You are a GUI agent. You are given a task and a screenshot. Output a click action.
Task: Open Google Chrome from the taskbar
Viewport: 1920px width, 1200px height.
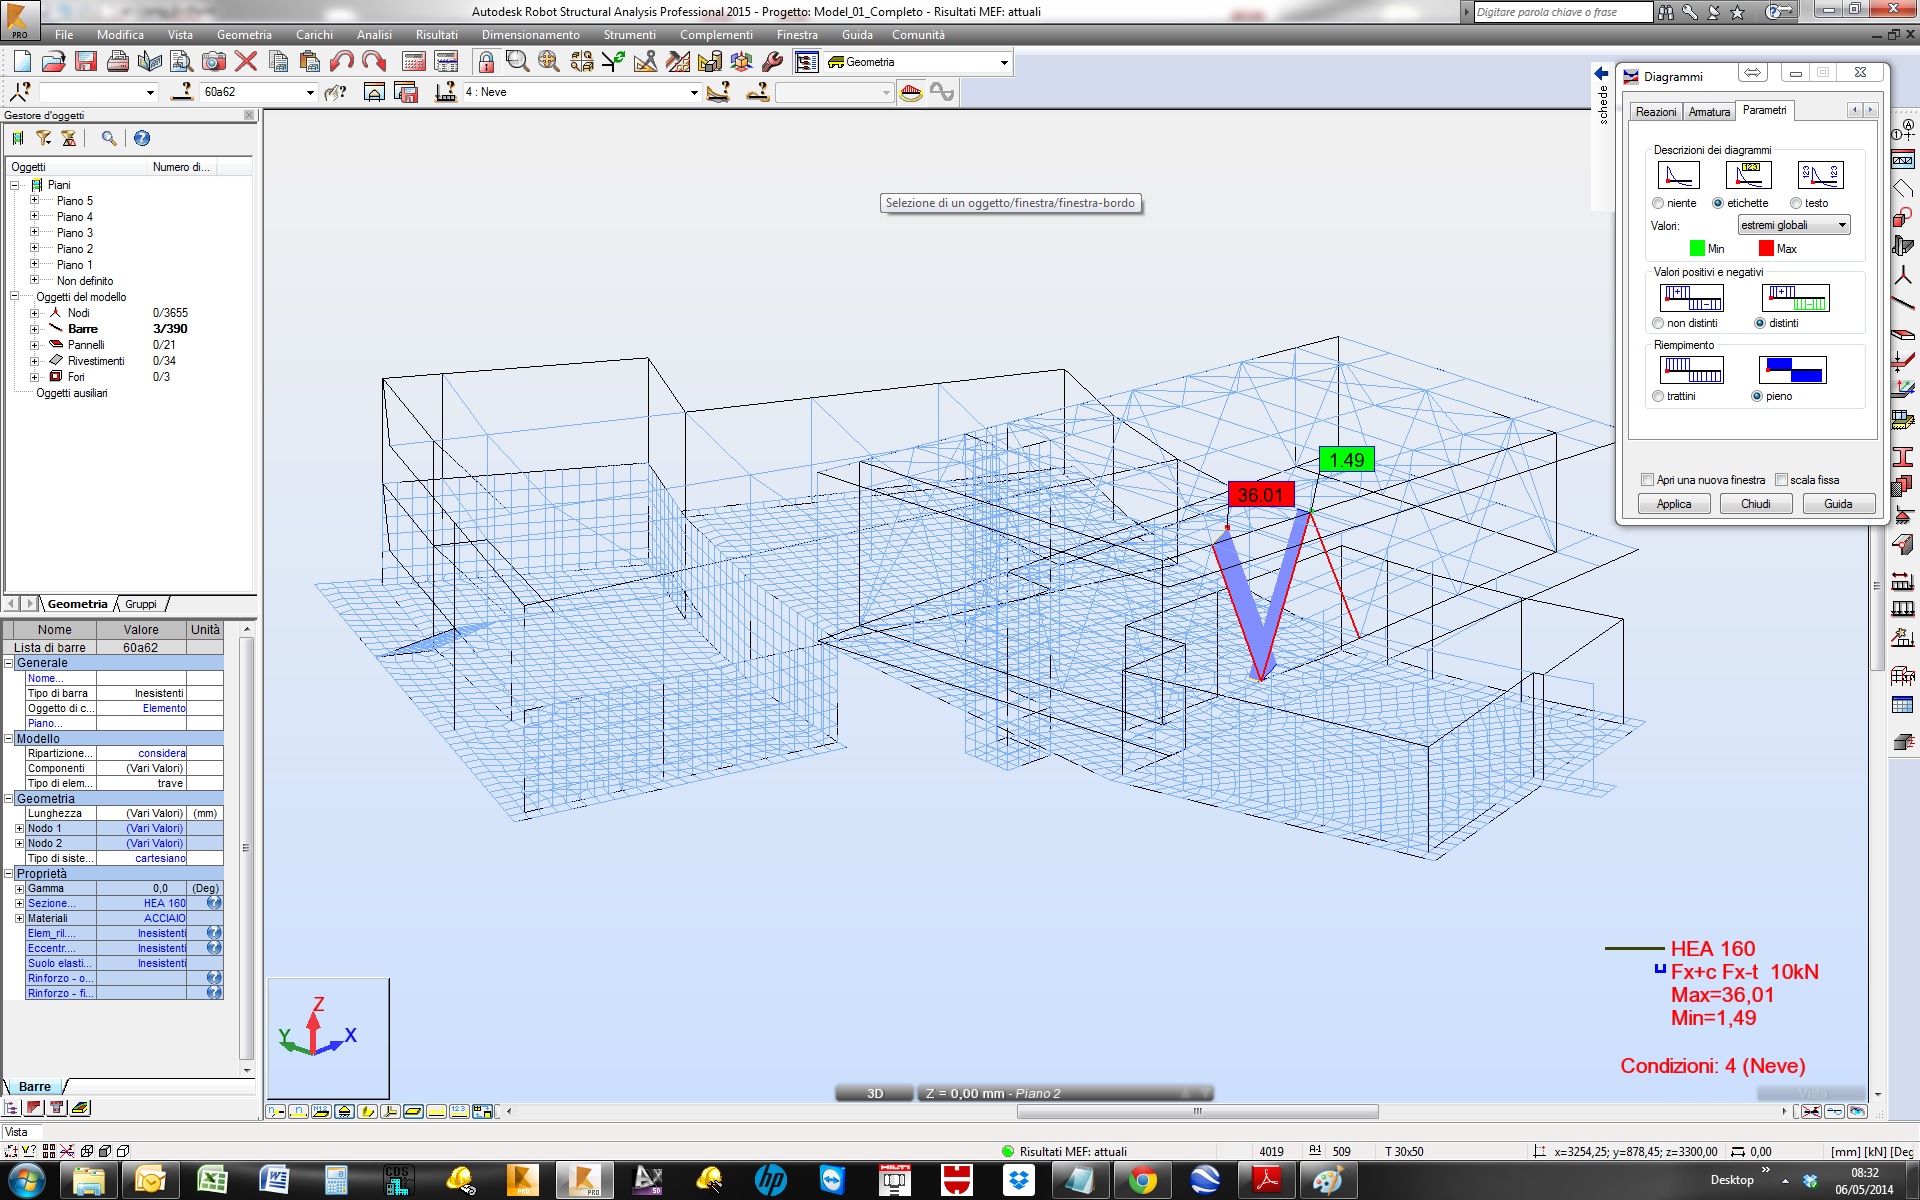coord(1142,1180)
